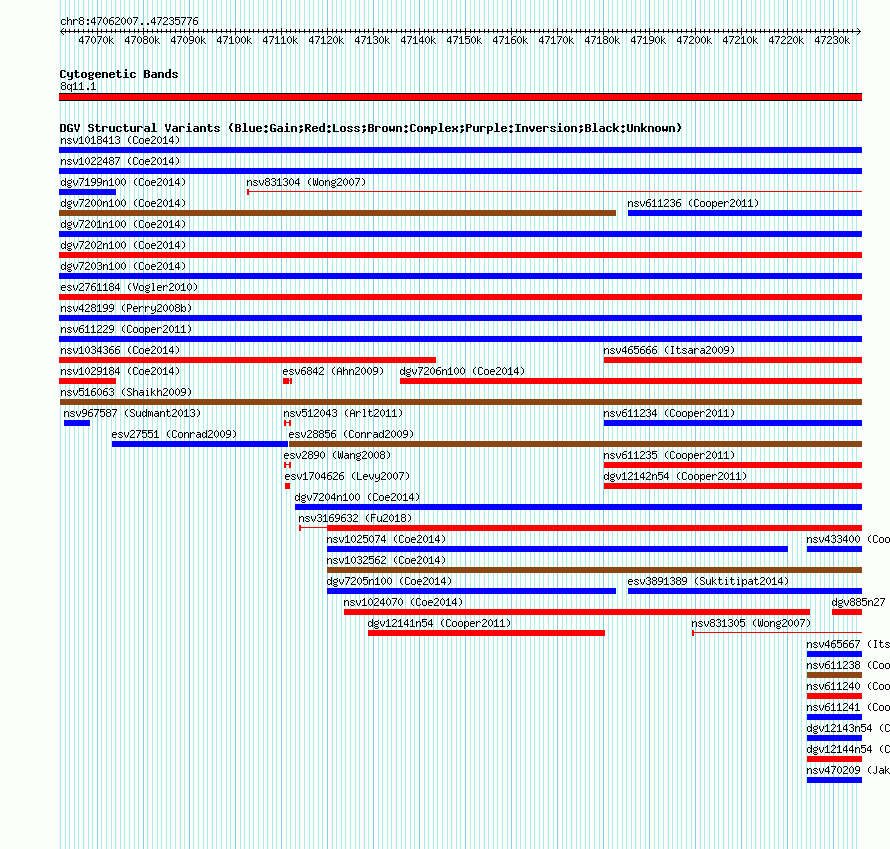The height and width of the screenshot is (849, 890).
Task: Select nsv1034366 (Coe2014) label
Action: point(120,350)
